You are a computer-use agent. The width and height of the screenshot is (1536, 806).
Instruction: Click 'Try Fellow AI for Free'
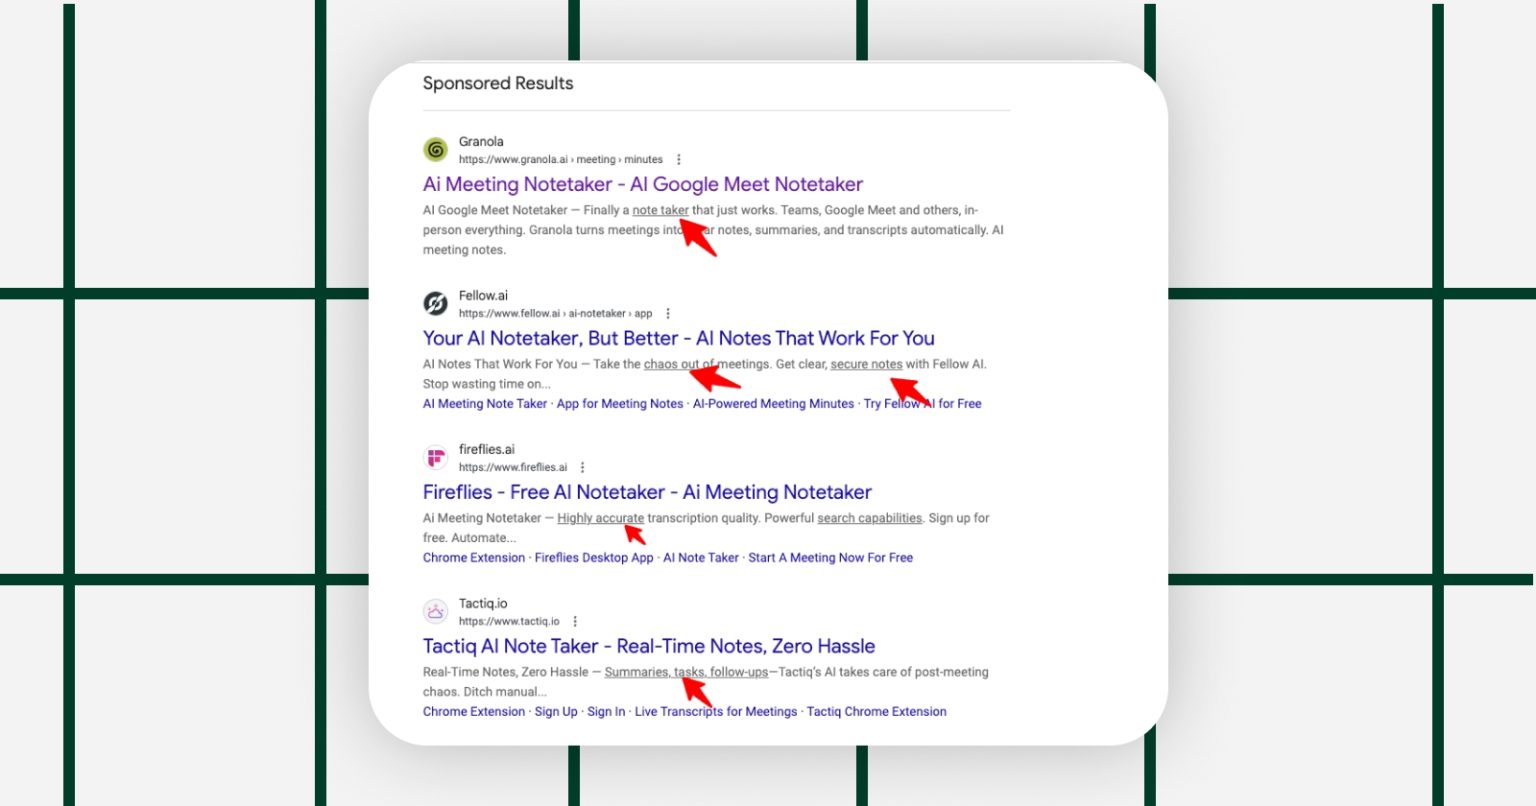[923, 404]
